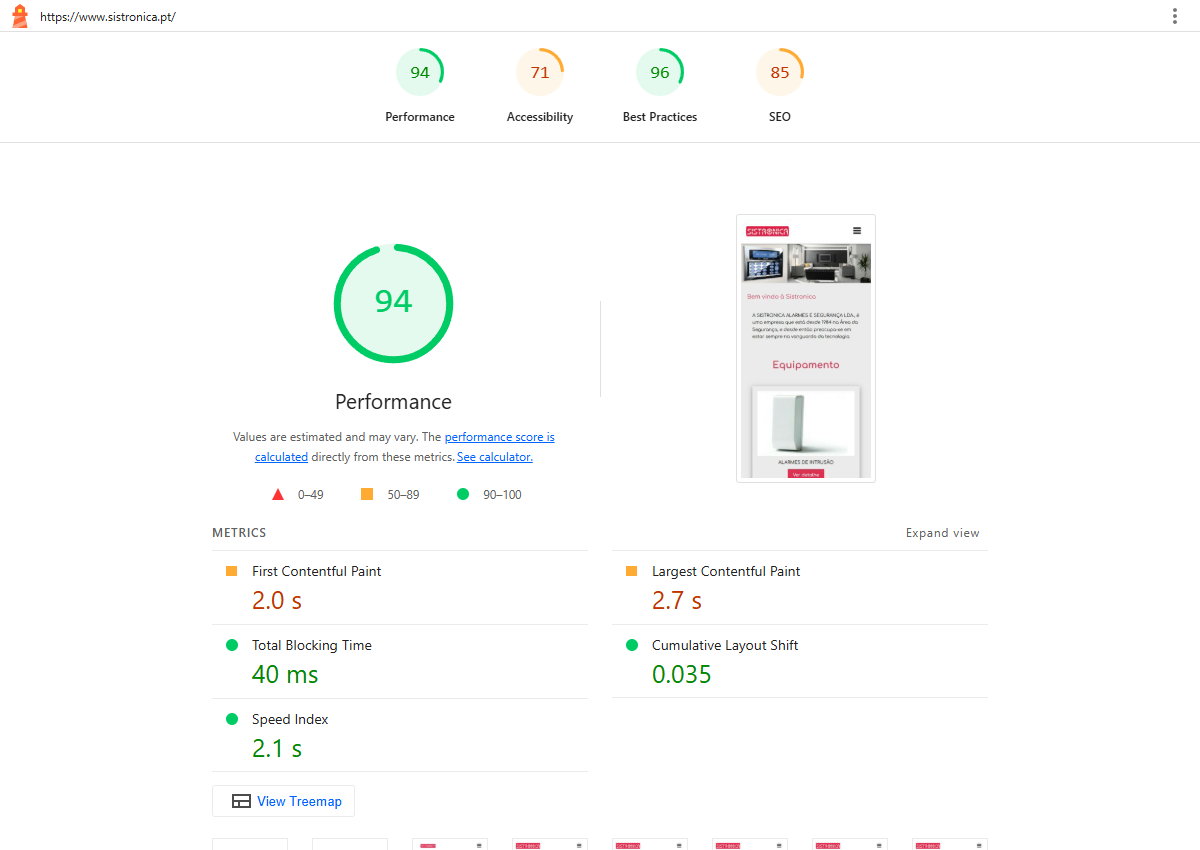Jump to the Accessibility score gauge

click(x=540, y=86)
